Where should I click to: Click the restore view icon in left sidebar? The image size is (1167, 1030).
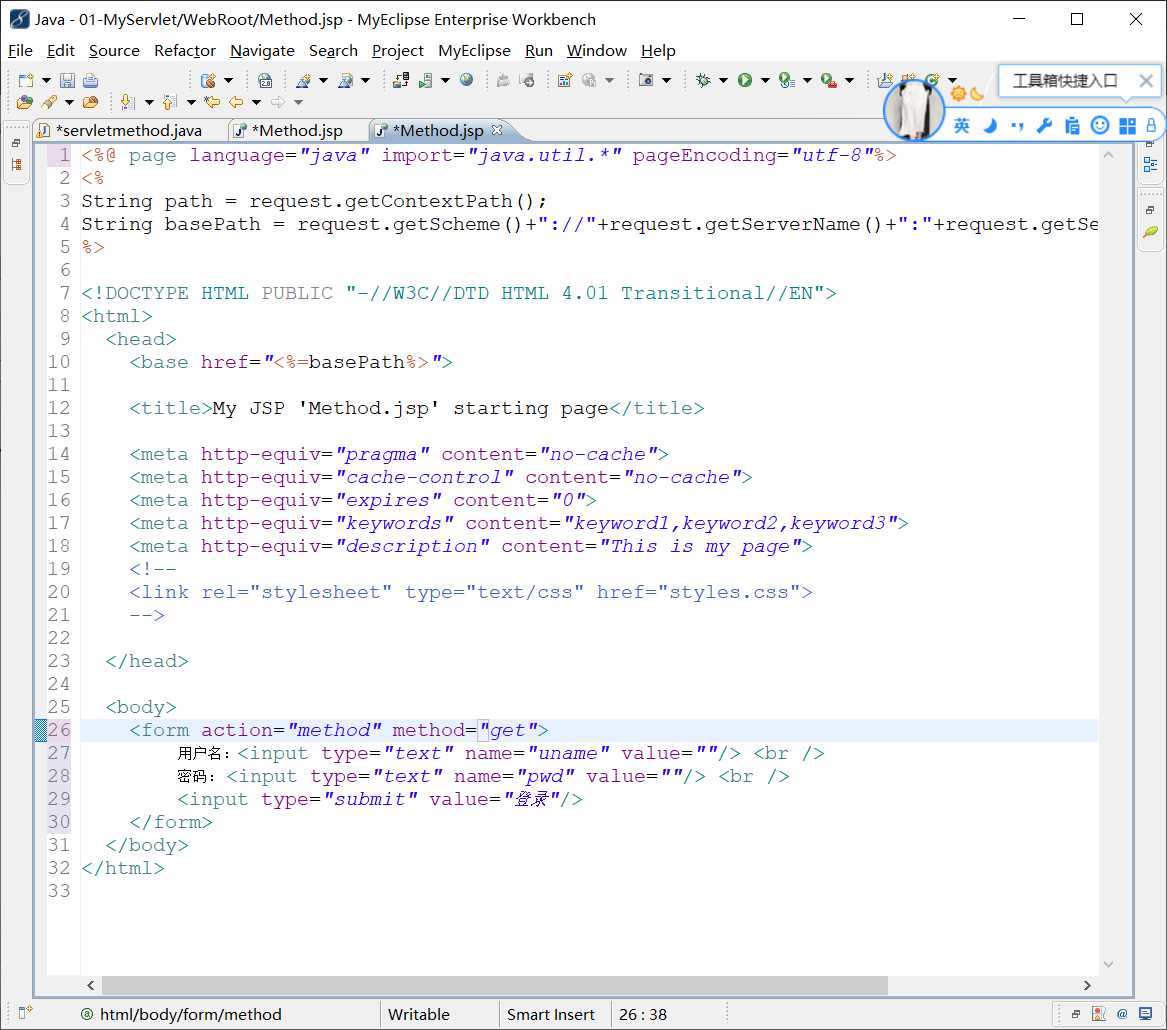(16, 142)
